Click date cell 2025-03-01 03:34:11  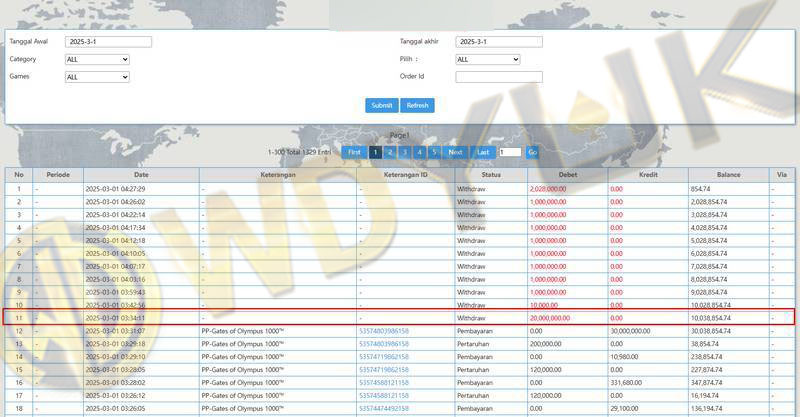[x=115, y=318]
